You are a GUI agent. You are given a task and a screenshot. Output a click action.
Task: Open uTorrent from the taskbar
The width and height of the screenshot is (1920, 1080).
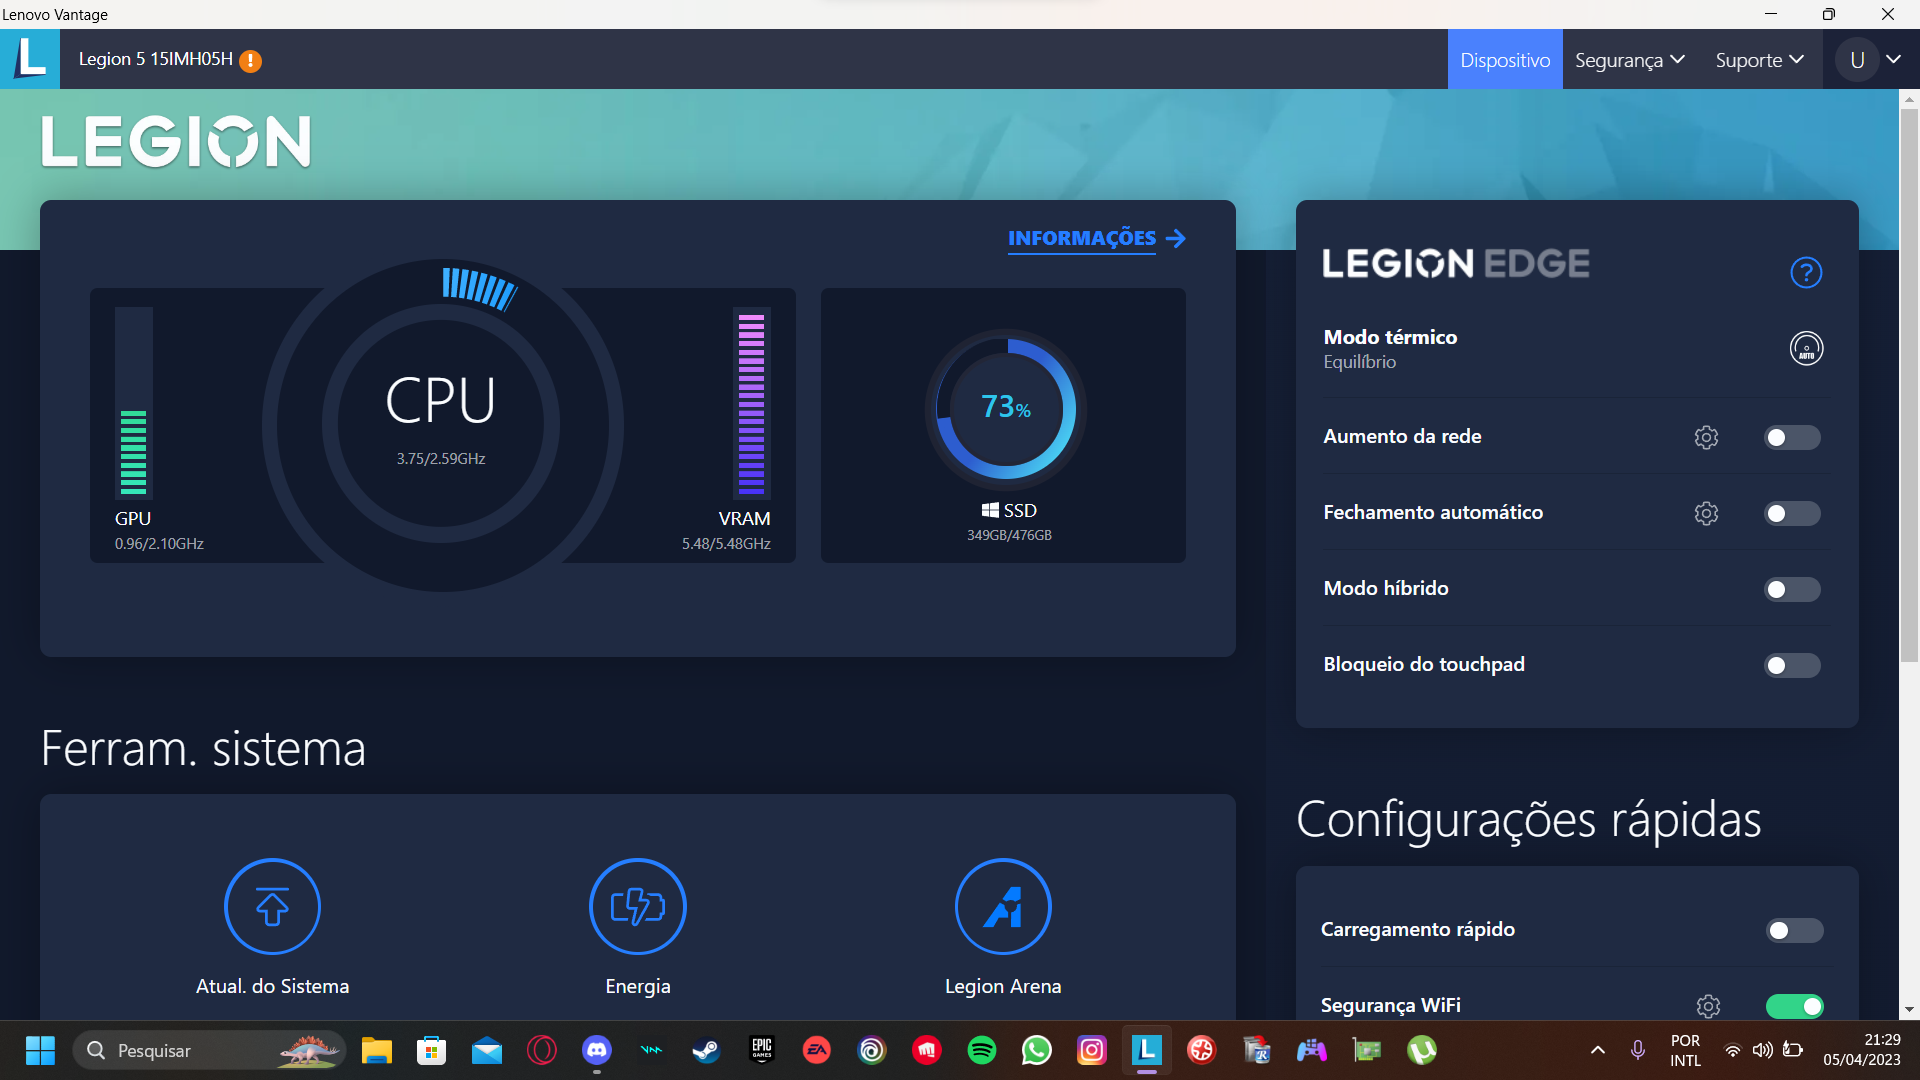click(x=1422, y=1050)
